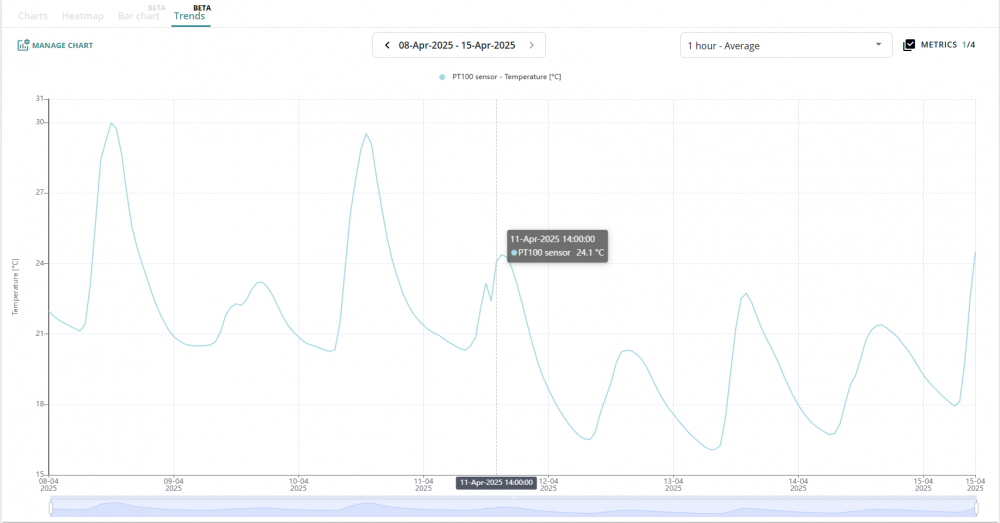1000x523 pixels.
Task: Click the Metrics checklist icon
Action: [x=909, y=45]
